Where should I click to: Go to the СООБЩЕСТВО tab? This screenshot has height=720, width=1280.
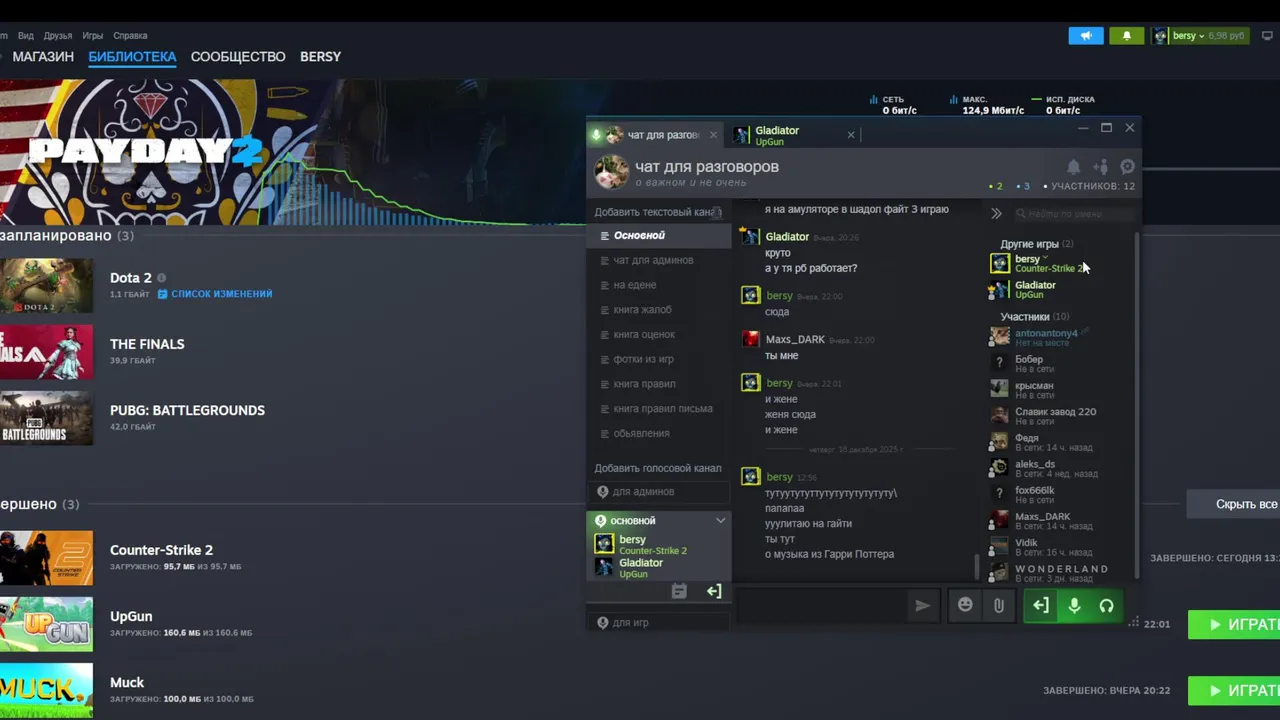pyautogui.click(x=238, y=57)
